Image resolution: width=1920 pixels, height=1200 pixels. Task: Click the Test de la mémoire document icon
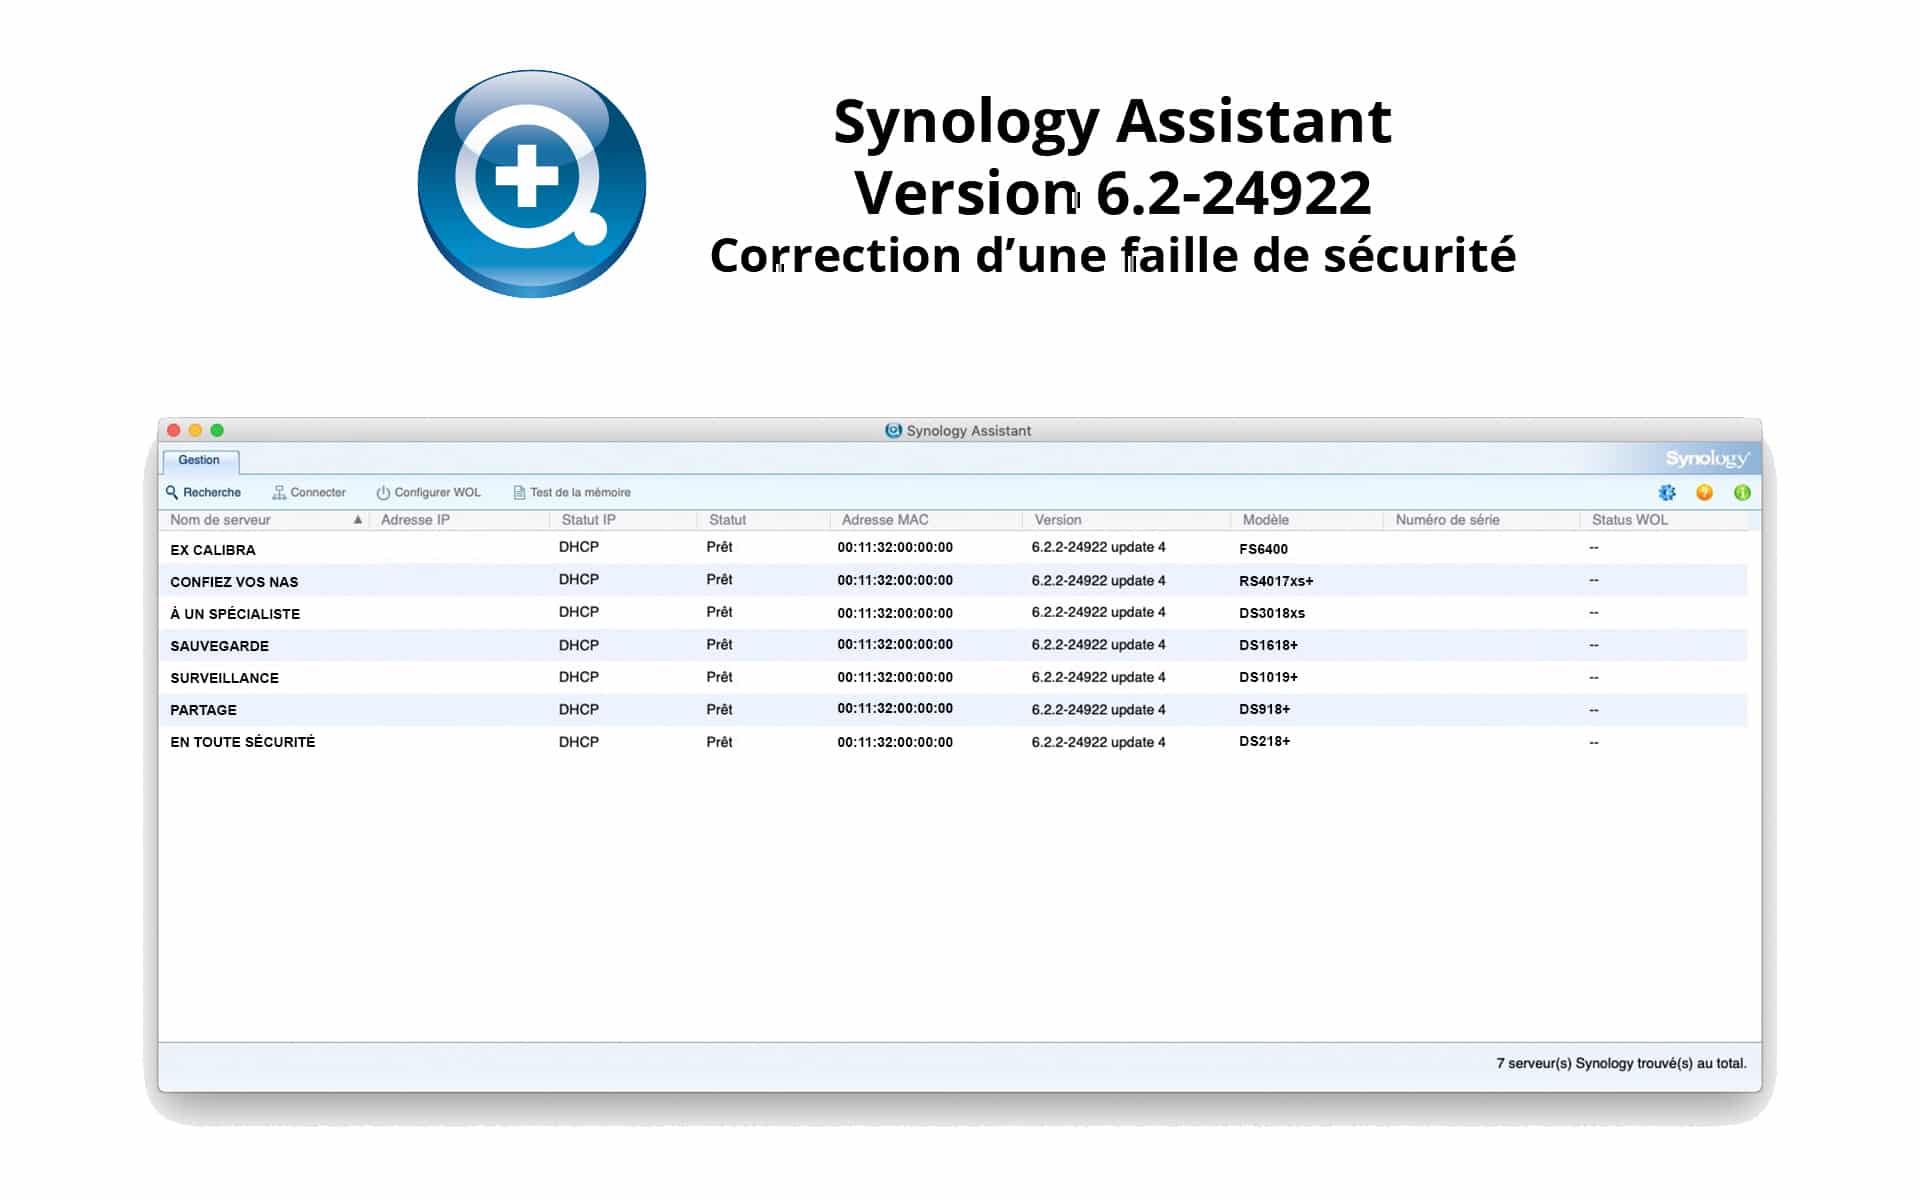[x=519, y=492]
